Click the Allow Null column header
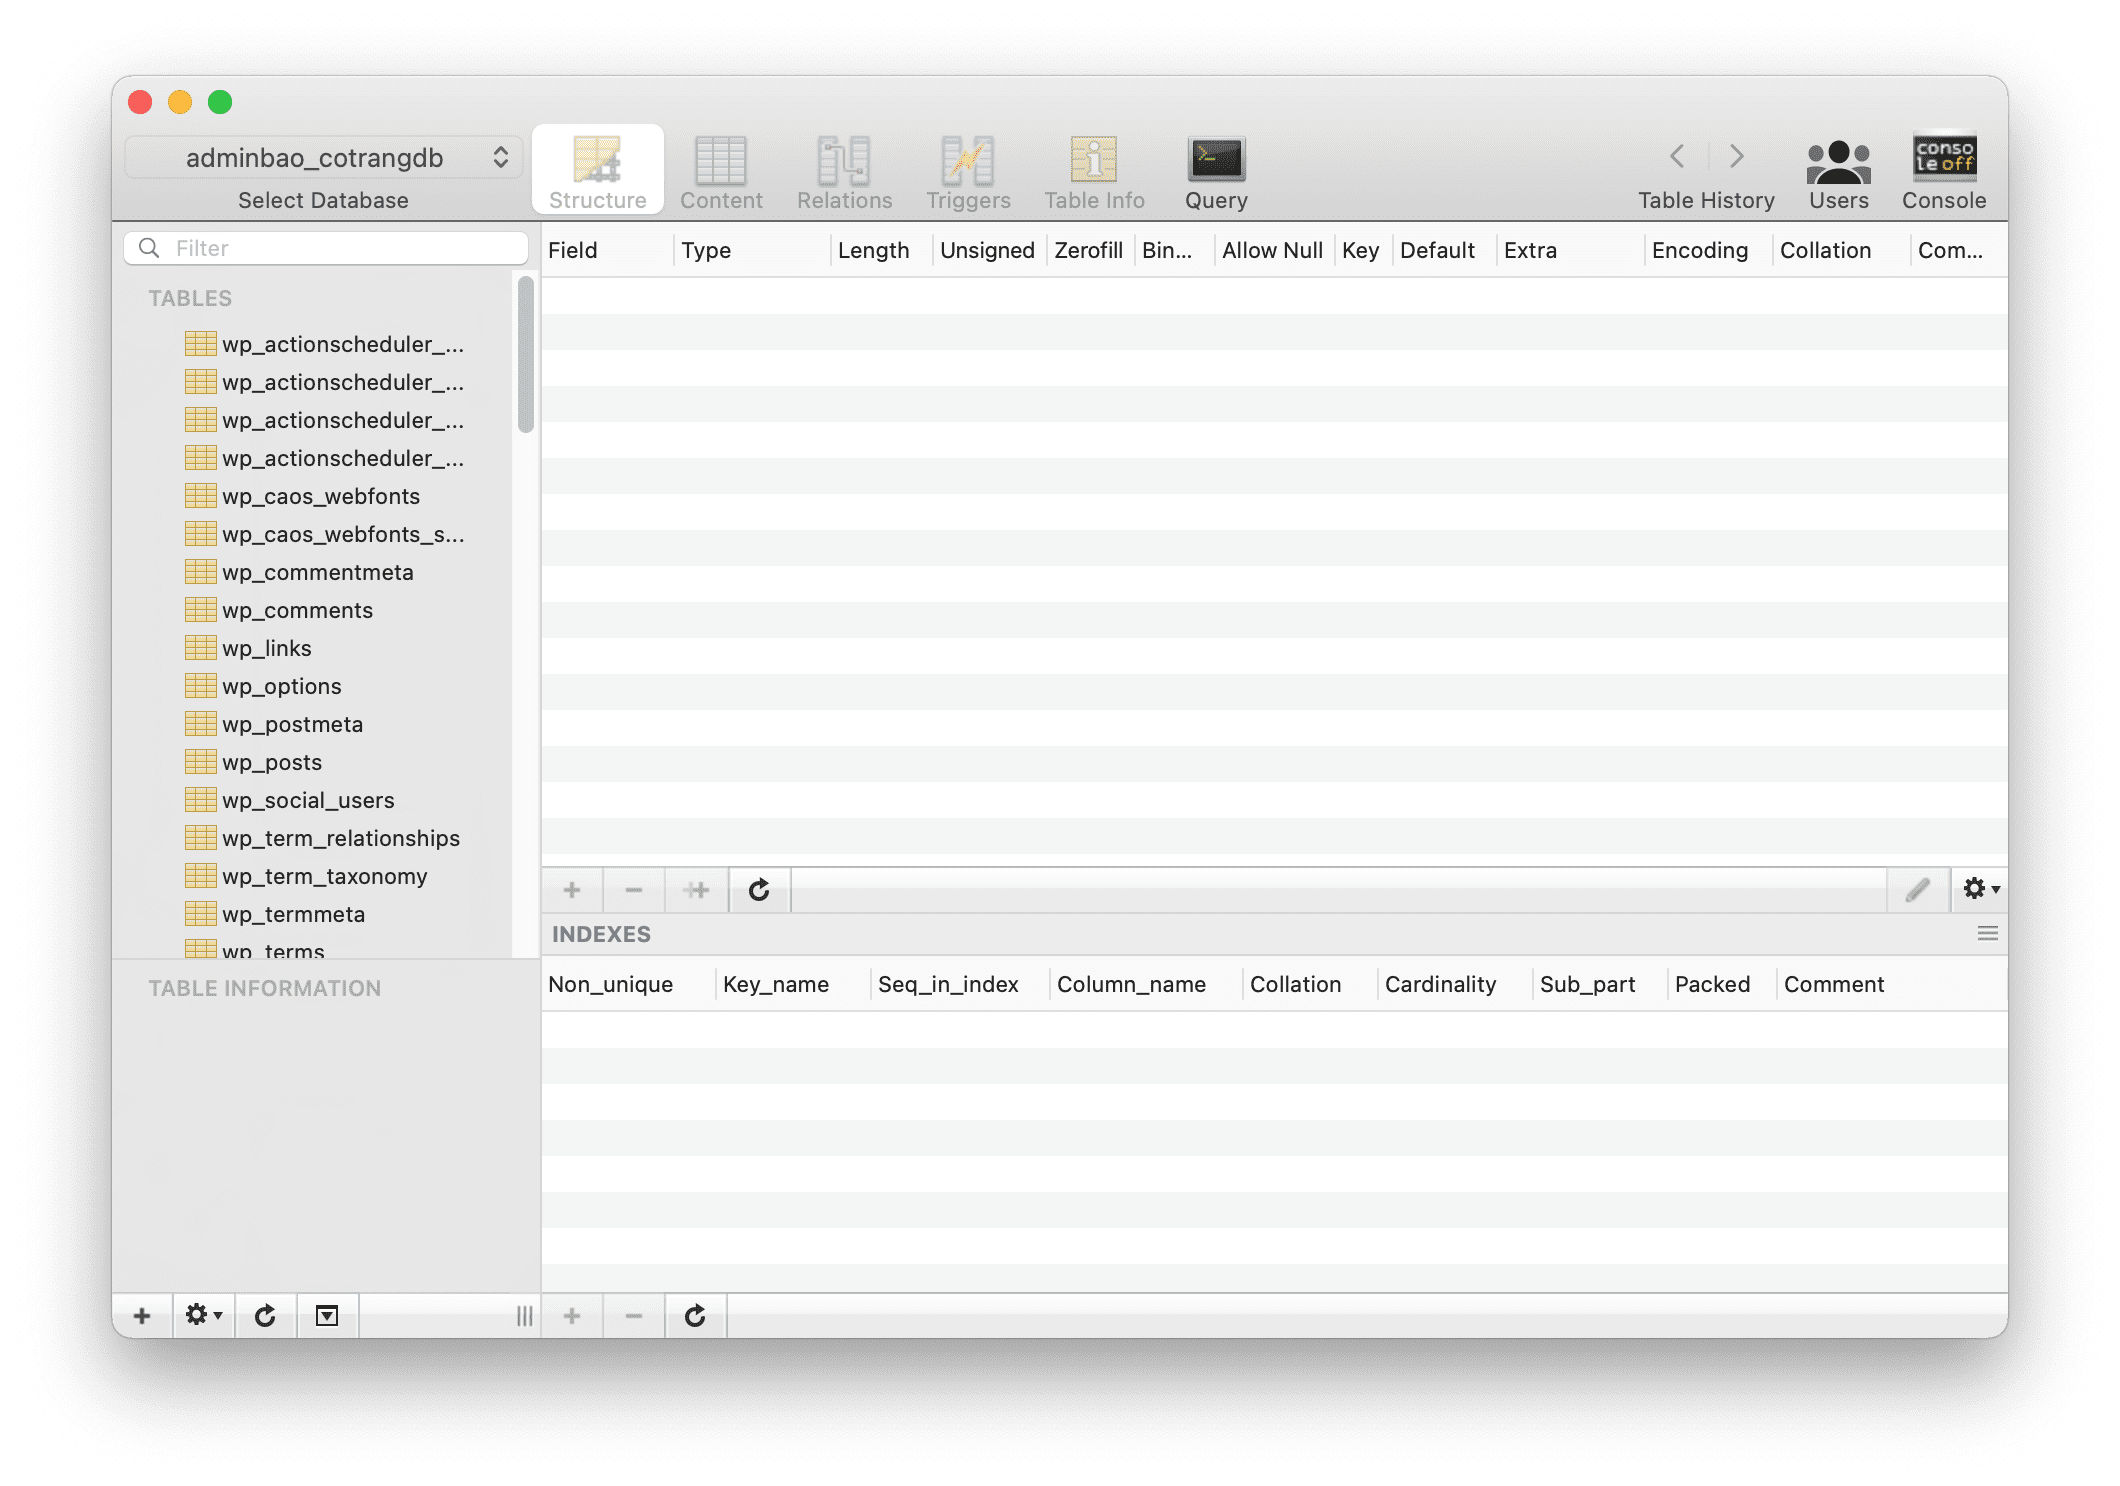Image resolution: width=2120 pixels, height=1486 pixels. click(x=1273, y=250)
